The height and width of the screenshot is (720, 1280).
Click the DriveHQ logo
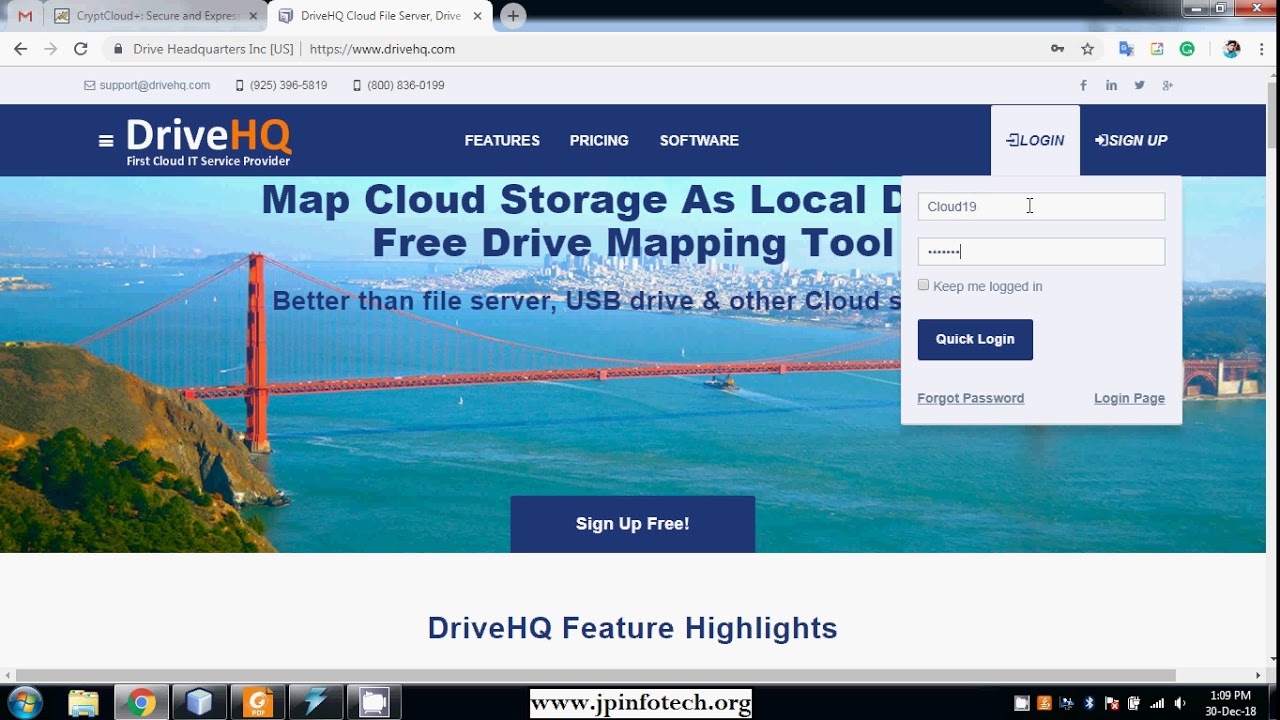click(x=208, y=142)
